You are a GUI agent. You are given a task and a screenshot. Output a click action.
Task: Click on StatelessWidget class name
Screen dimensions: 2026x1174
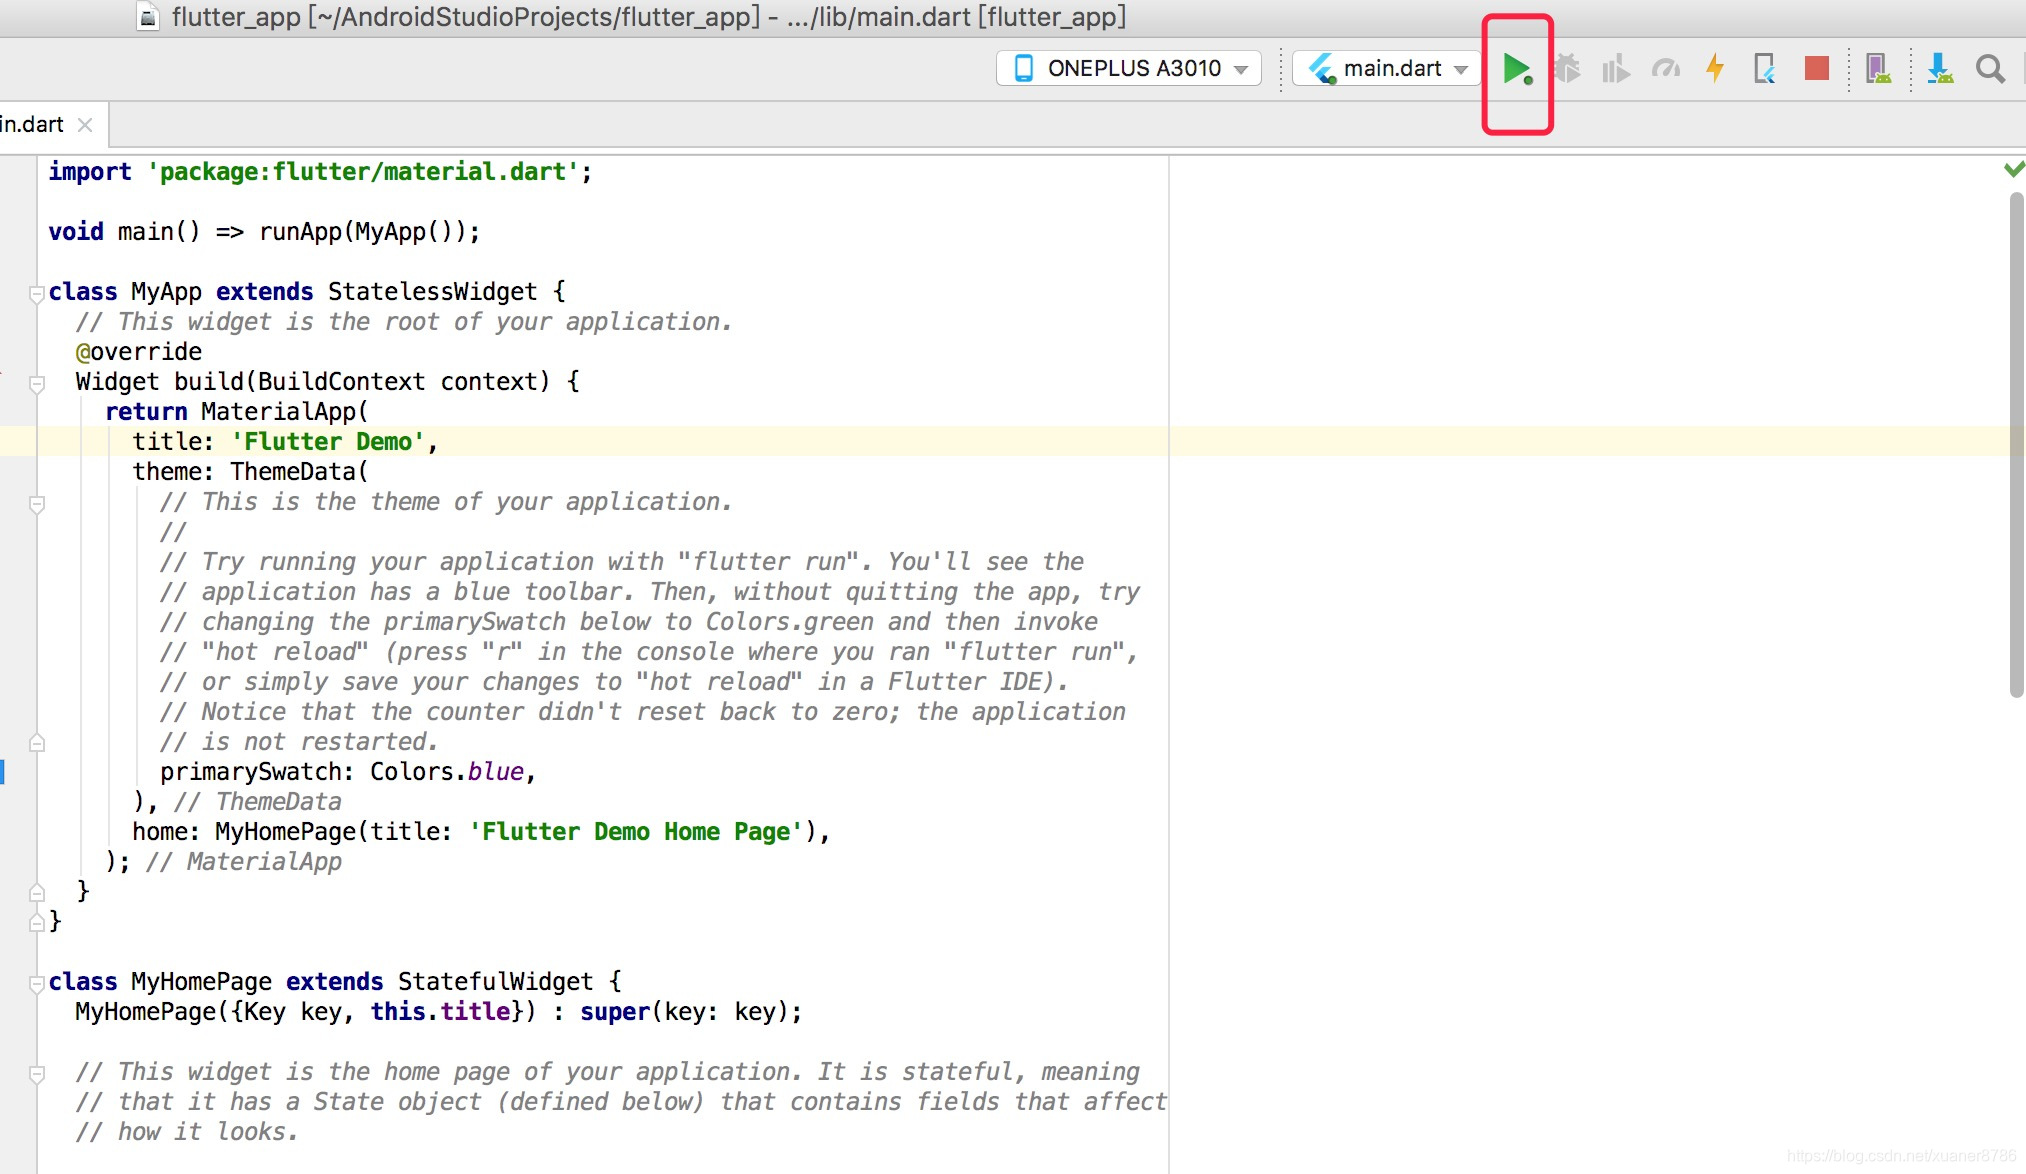(432, 292)
